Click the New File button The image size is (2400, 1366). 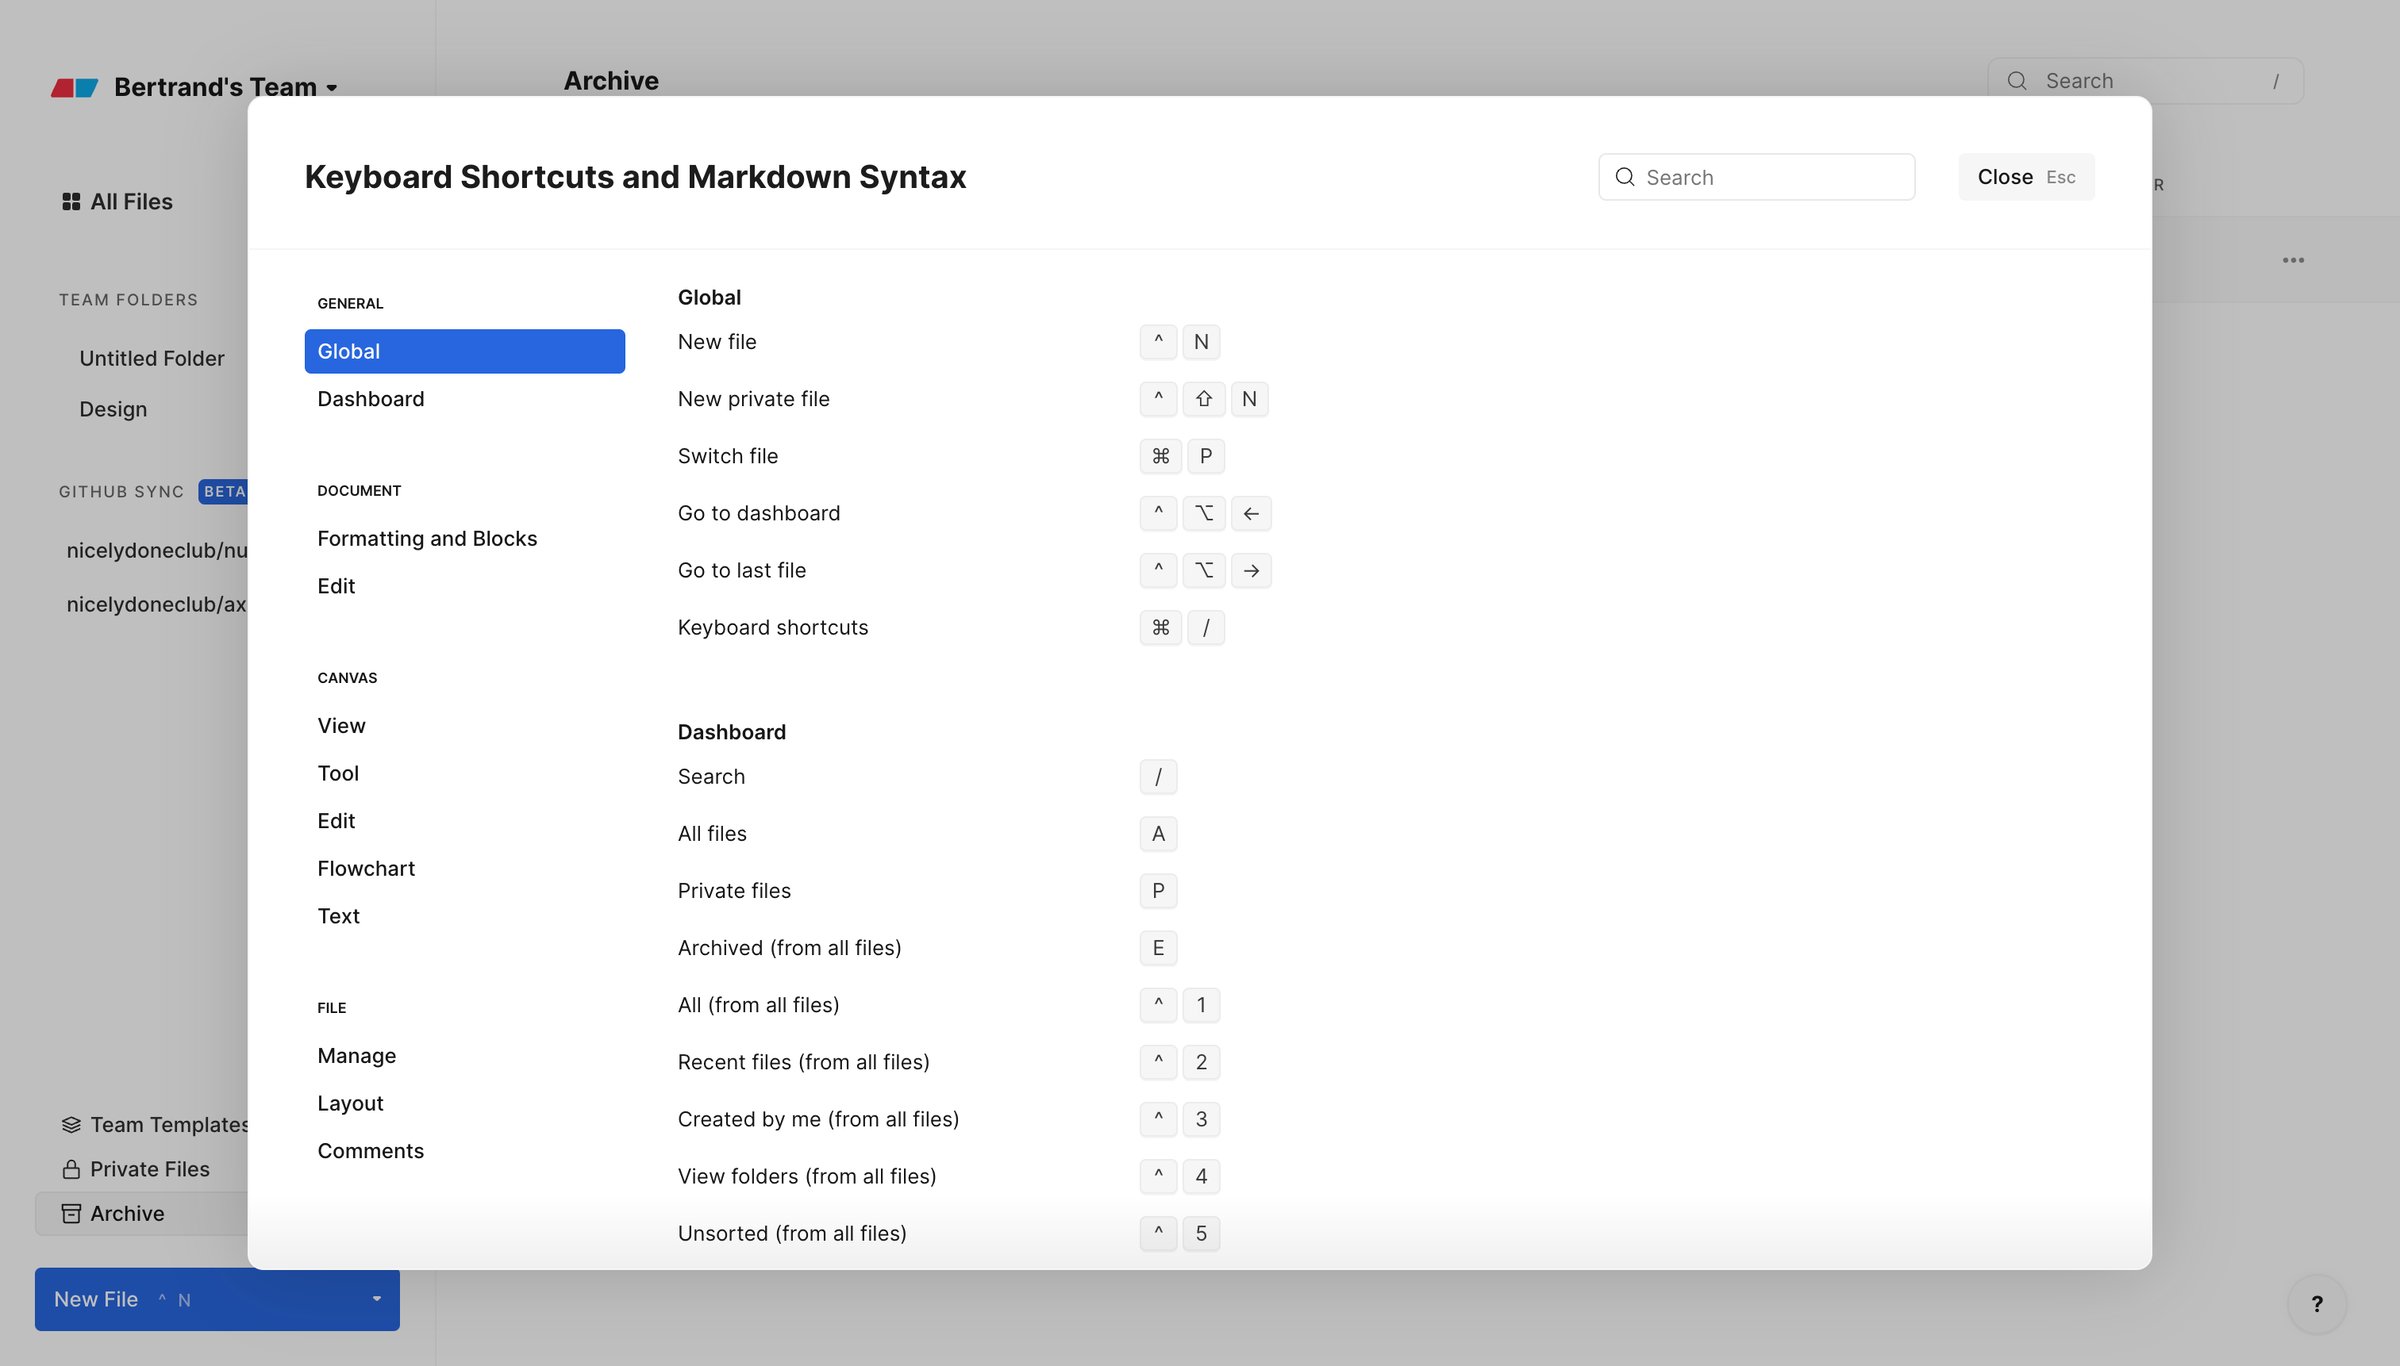tap(217, 1299)
